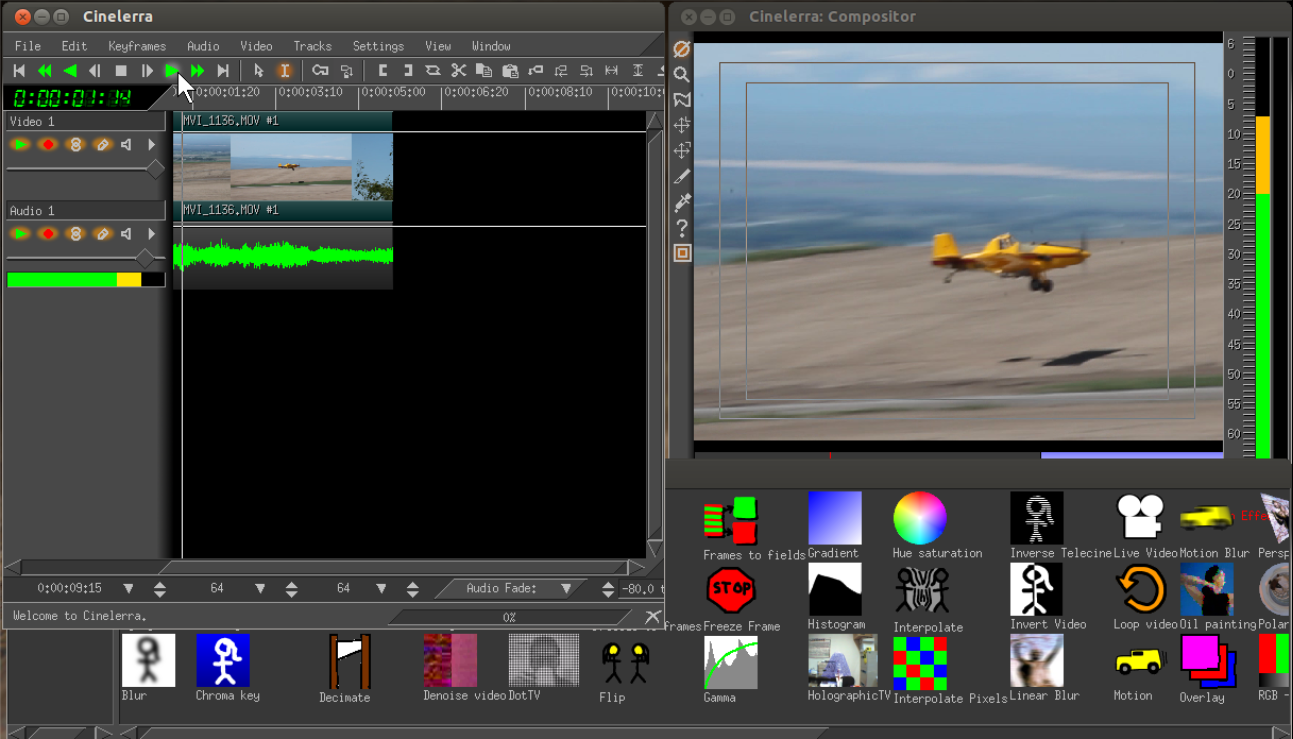The image size is (1293, 739).
Task: Click fast reverse playback button
Action: (45, 71)
